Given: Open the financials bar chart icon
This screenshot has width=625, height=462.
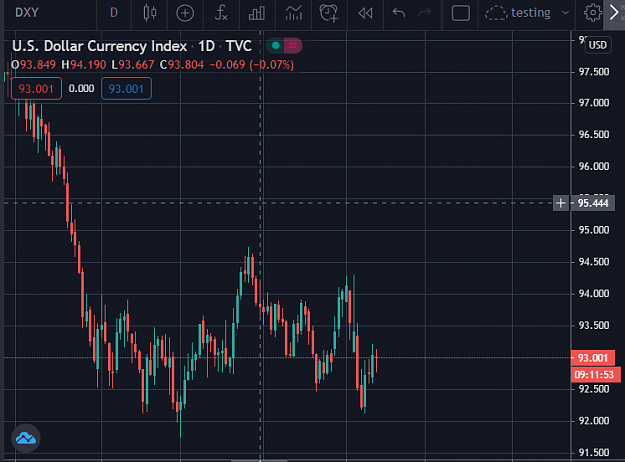Looking at the screenshot, I should point(257,13).
